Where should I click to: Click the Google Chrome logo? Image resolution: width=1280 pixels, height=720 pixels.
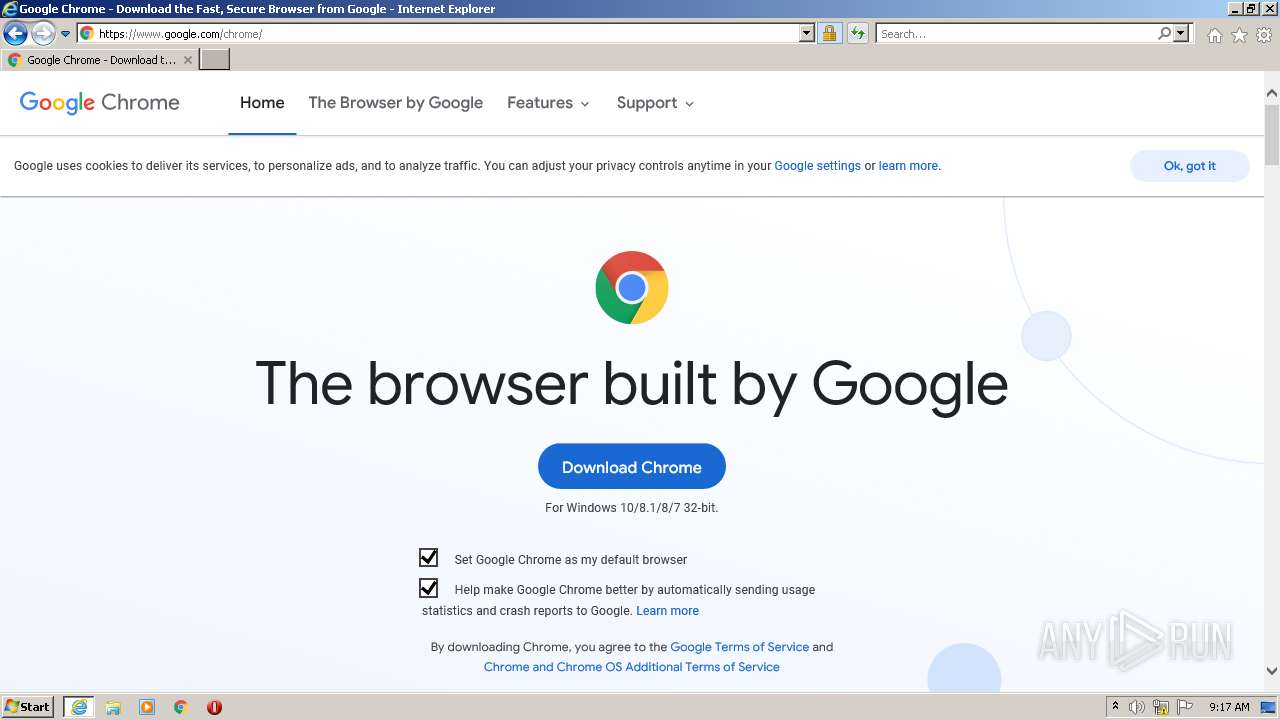pos(99,103)
